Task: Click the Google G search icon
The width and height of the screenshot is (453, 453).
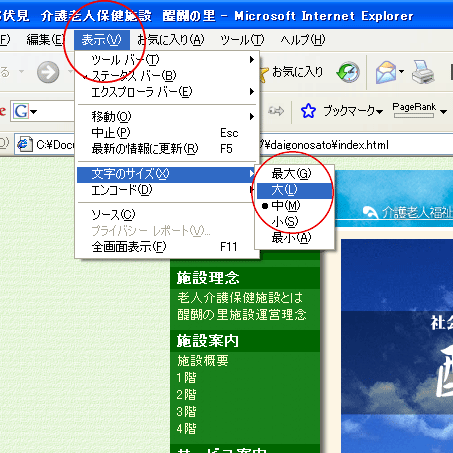Action: (x=20, y=111)
